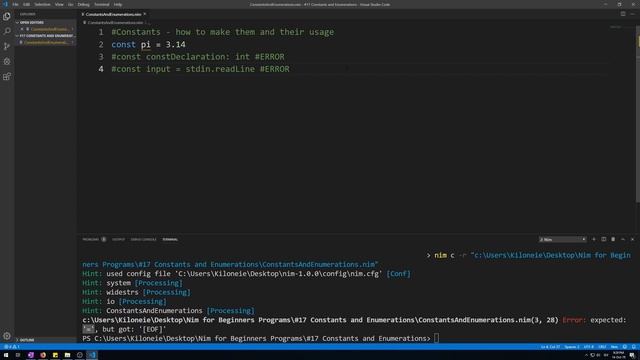Kill the terminal with trash icon

[613, 239]
